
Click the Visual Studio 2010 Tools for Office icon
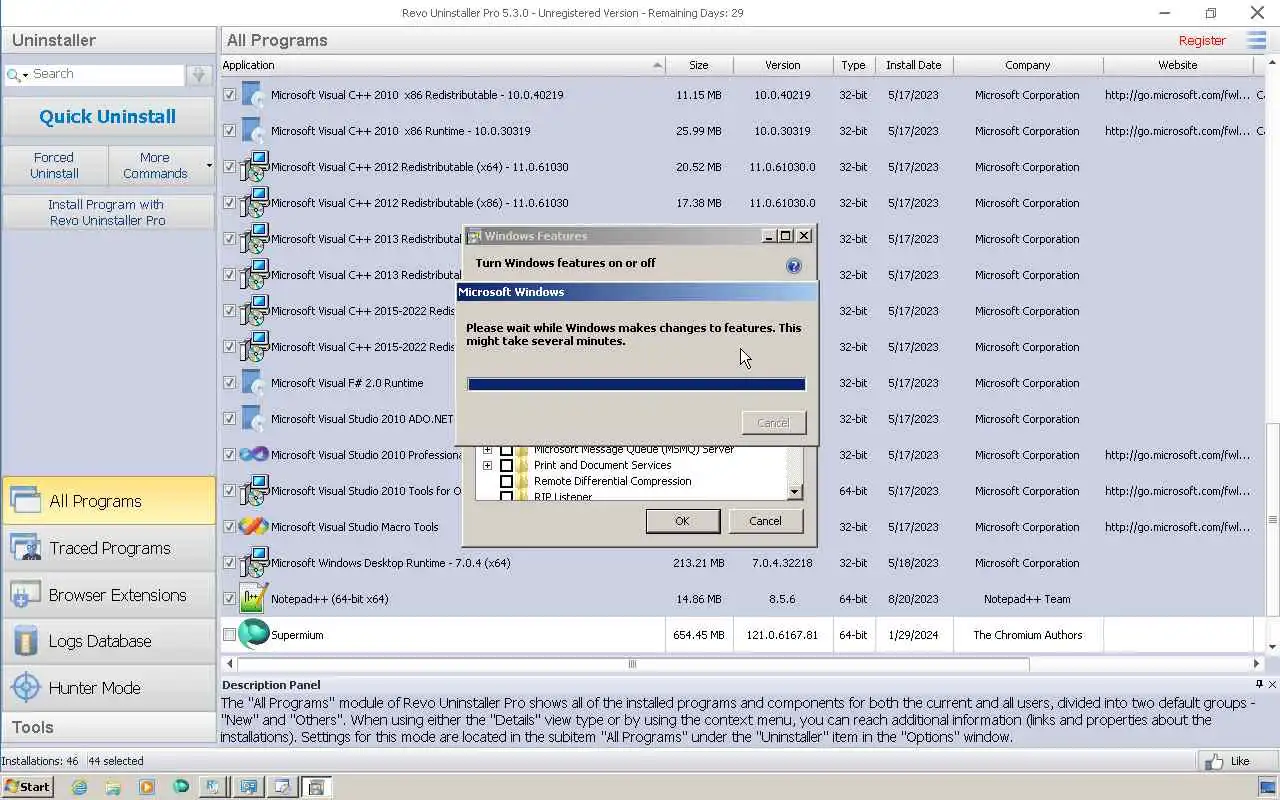point(254,491)
